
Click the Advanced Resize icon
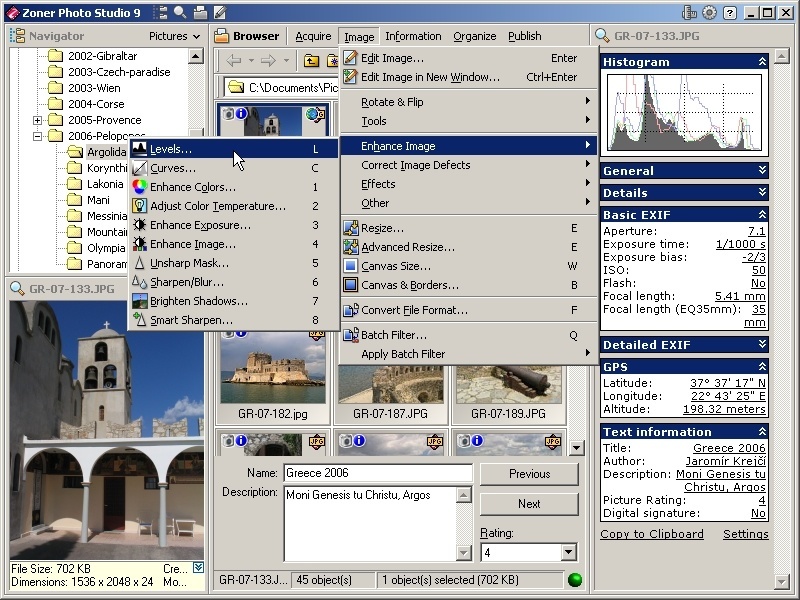pos(350,247)
